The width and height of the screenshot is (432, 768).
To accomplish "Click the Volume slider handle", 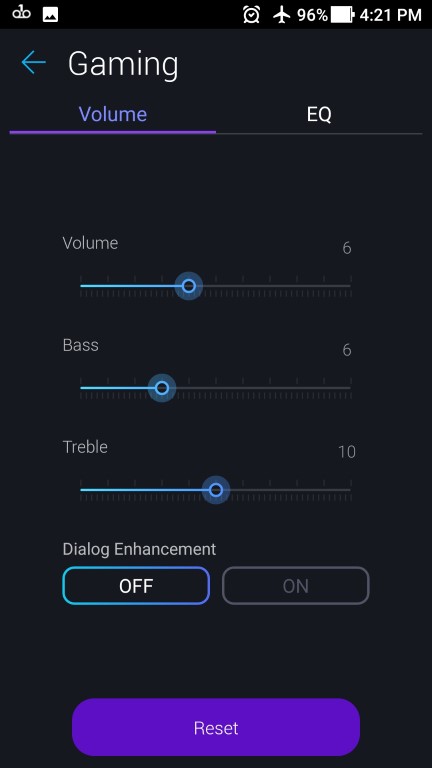I will 189,286.
